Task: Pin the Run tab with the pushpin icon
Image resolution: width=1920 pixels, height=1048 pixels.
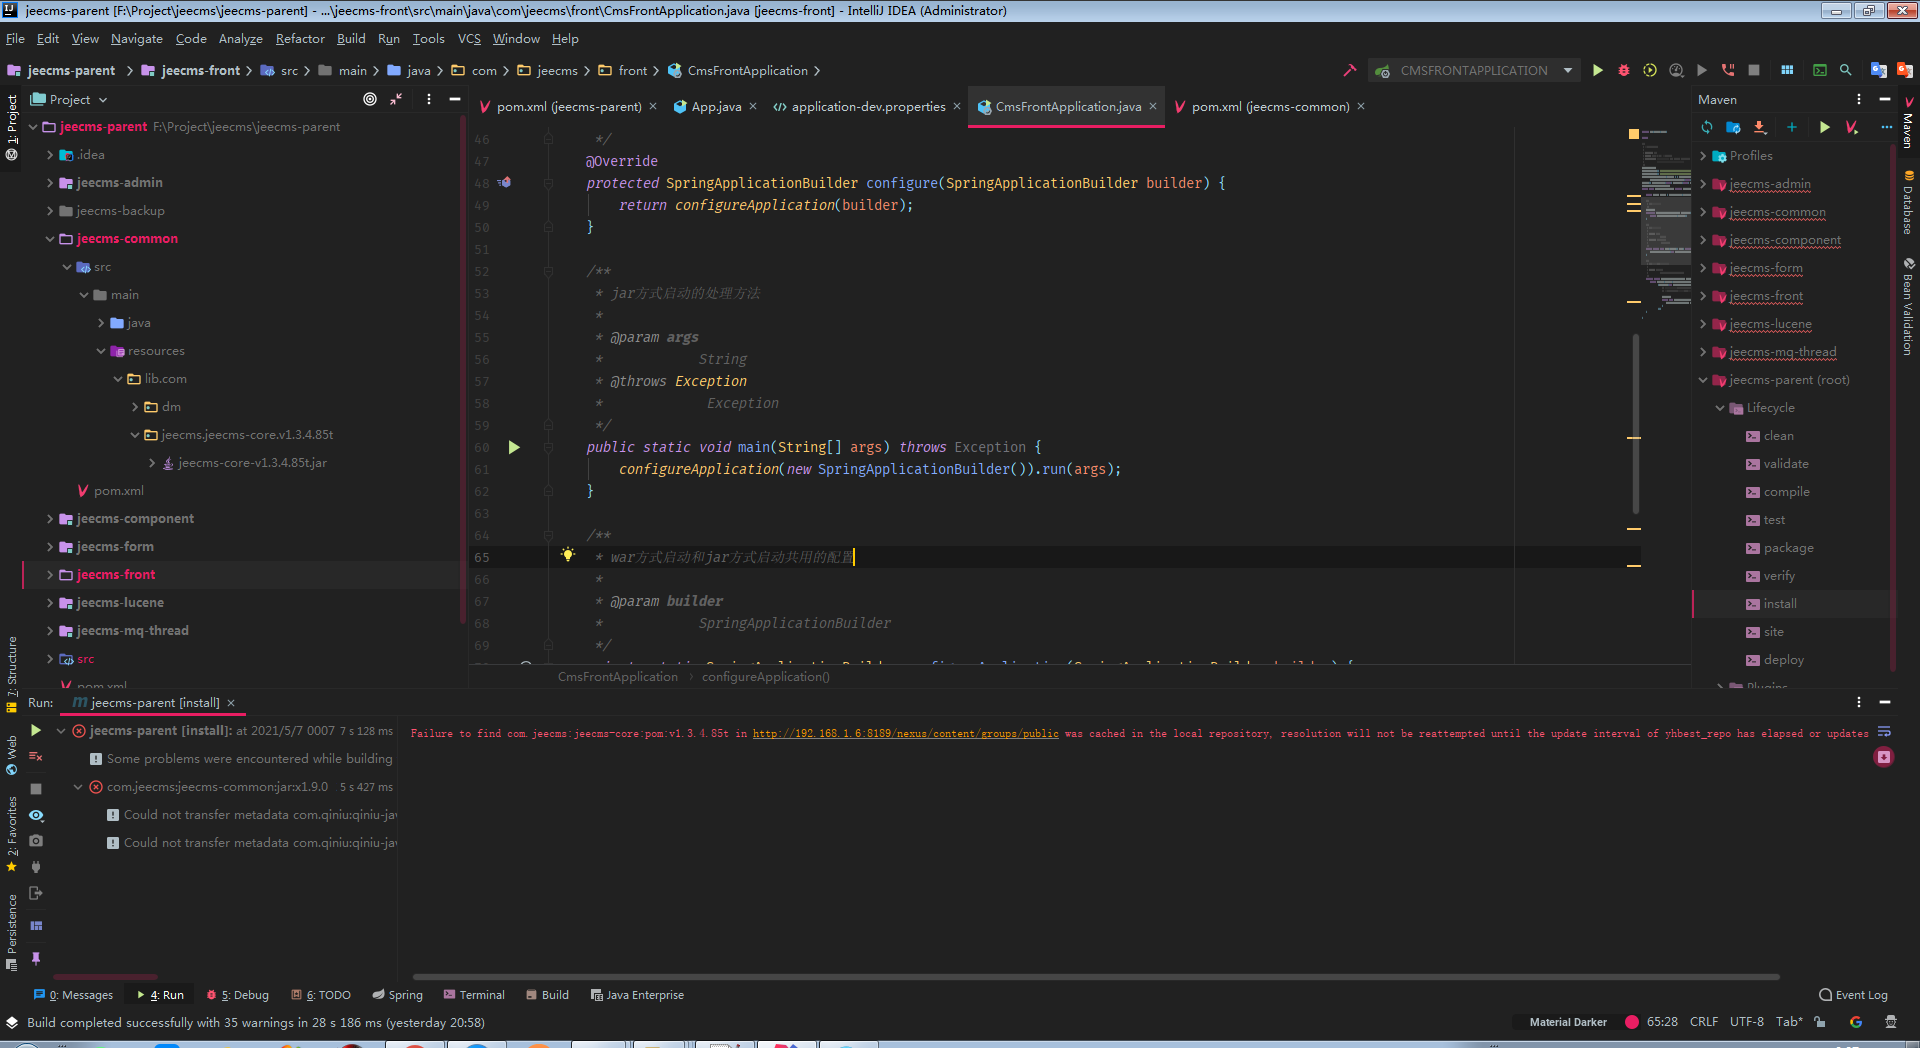Action: click(x=36, y=958)
